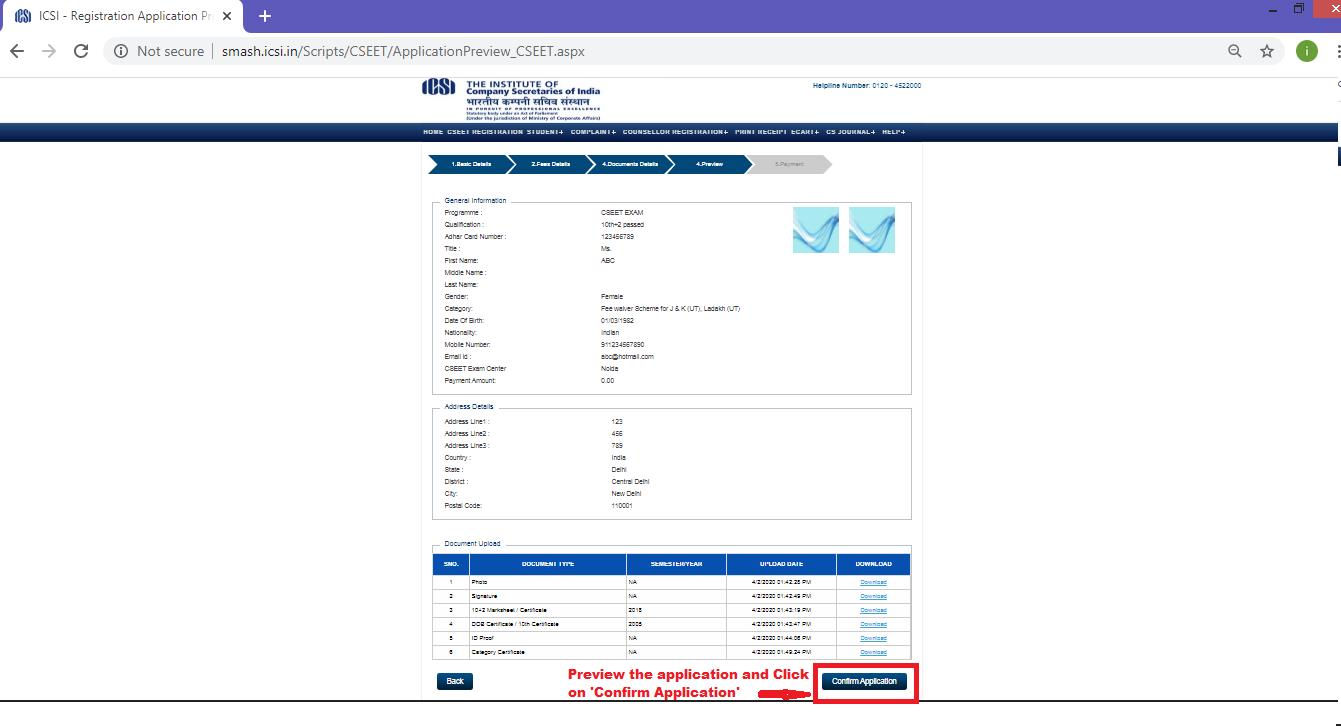
Task: Click the ICSI logo in the header
Action: point(438,89)
